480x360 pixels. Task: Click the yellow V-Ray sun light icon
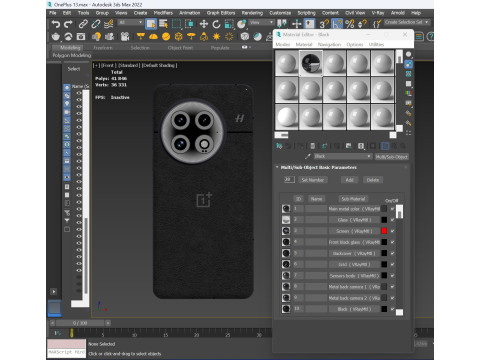click(216, 37)
